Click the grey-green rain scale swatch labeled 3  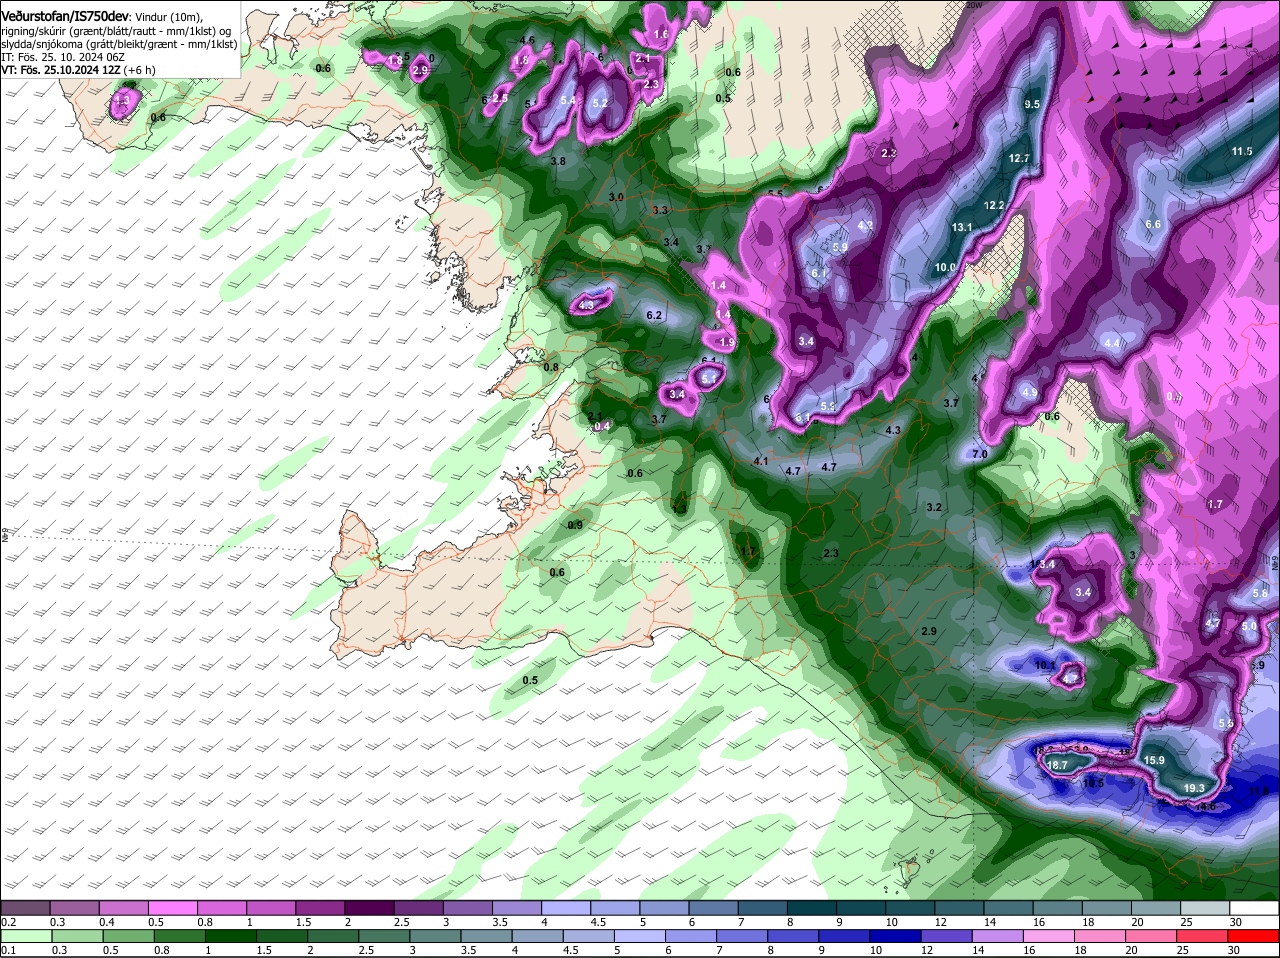pos(436,936)
